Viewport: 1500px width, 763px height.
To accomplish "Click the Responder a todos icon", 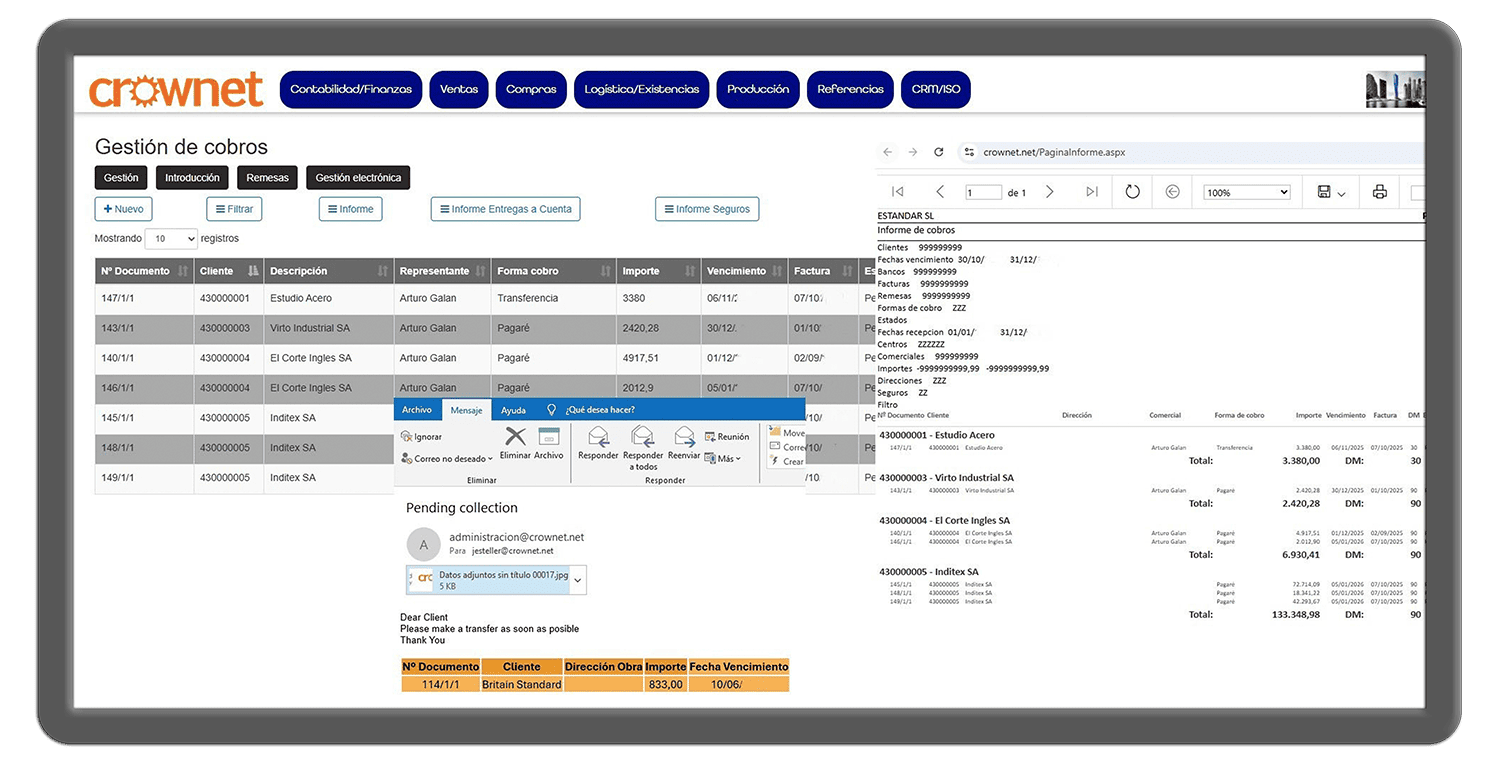I will point(642,437).
